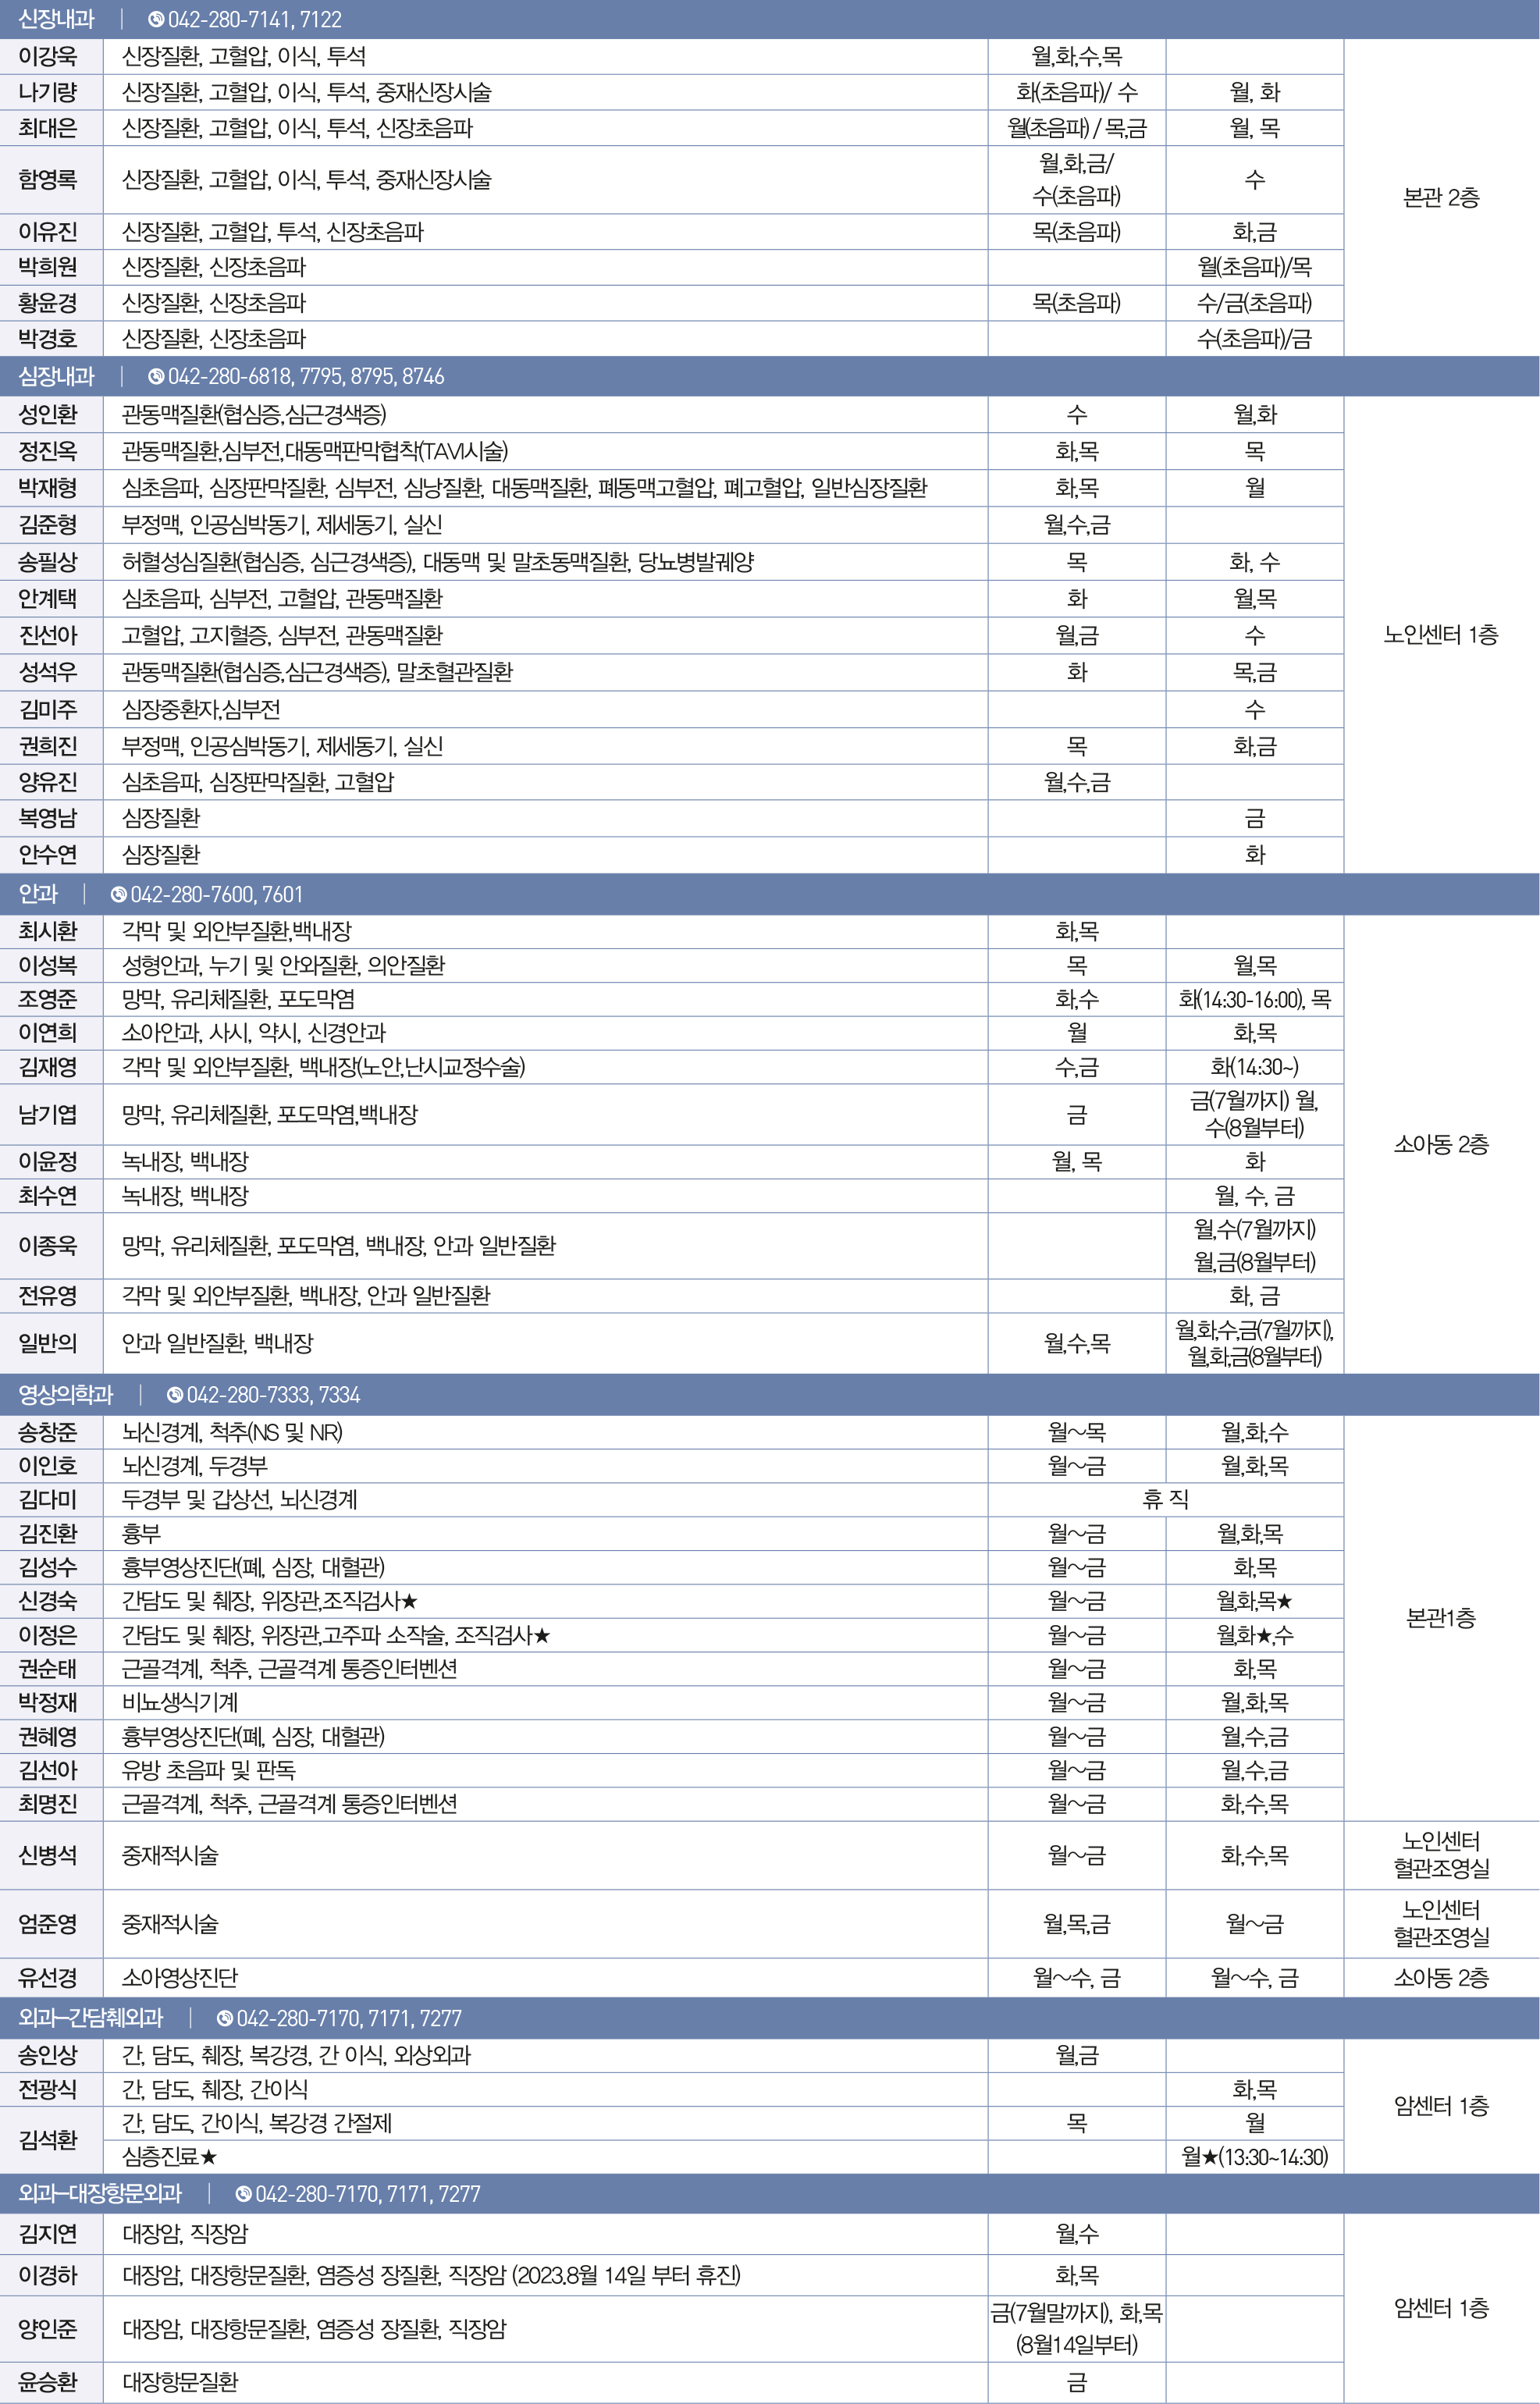Click specialty 유방 초음파 및 판독
The height and width of the screenshot is (2404, 1540).
[209, 1770]
